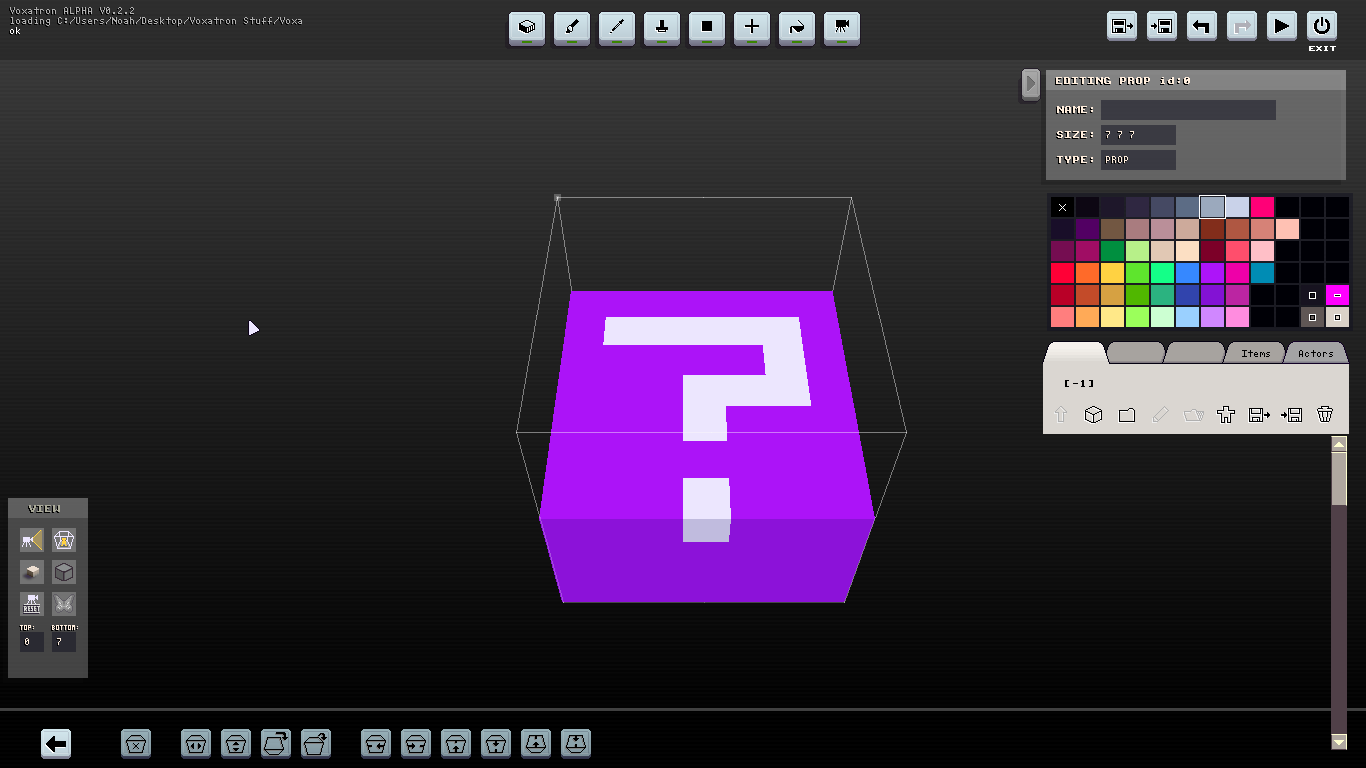Switch to the third unlabeled gray tab
1366x768 pixels.
1196,353
